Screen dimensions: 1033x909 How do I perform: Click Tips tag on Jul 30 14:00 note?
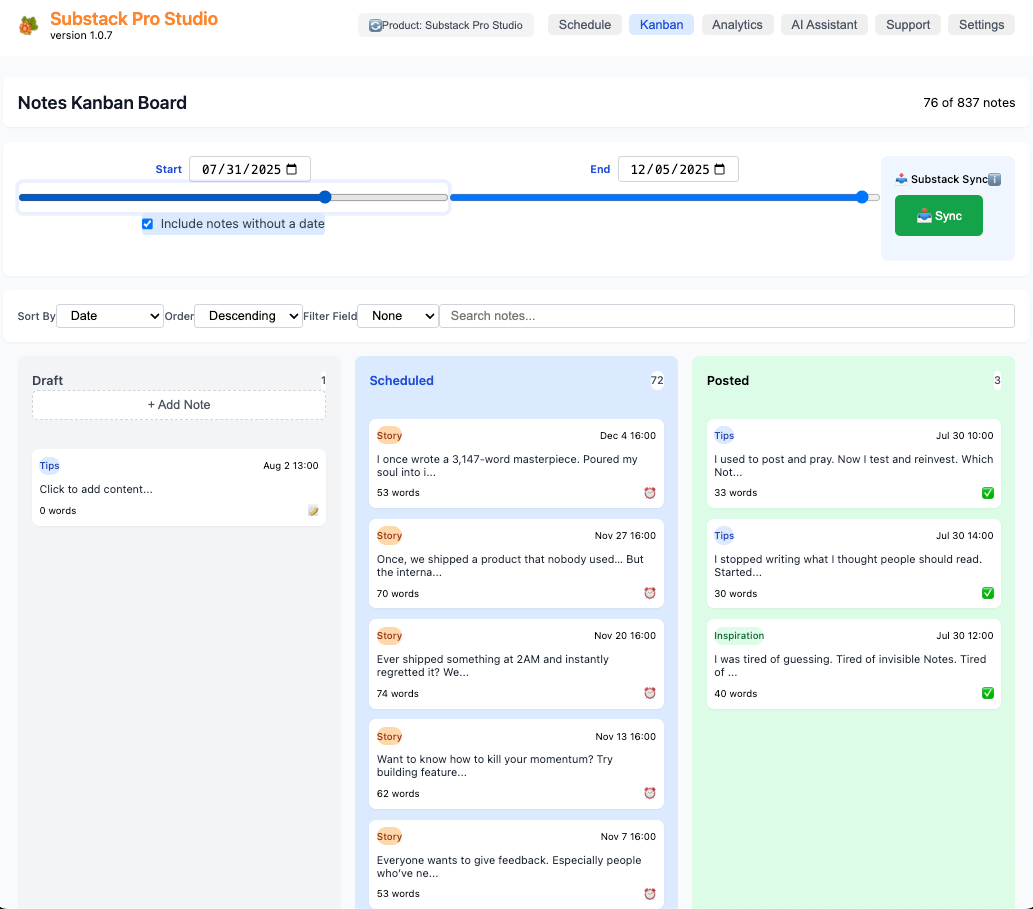point(724,536)
